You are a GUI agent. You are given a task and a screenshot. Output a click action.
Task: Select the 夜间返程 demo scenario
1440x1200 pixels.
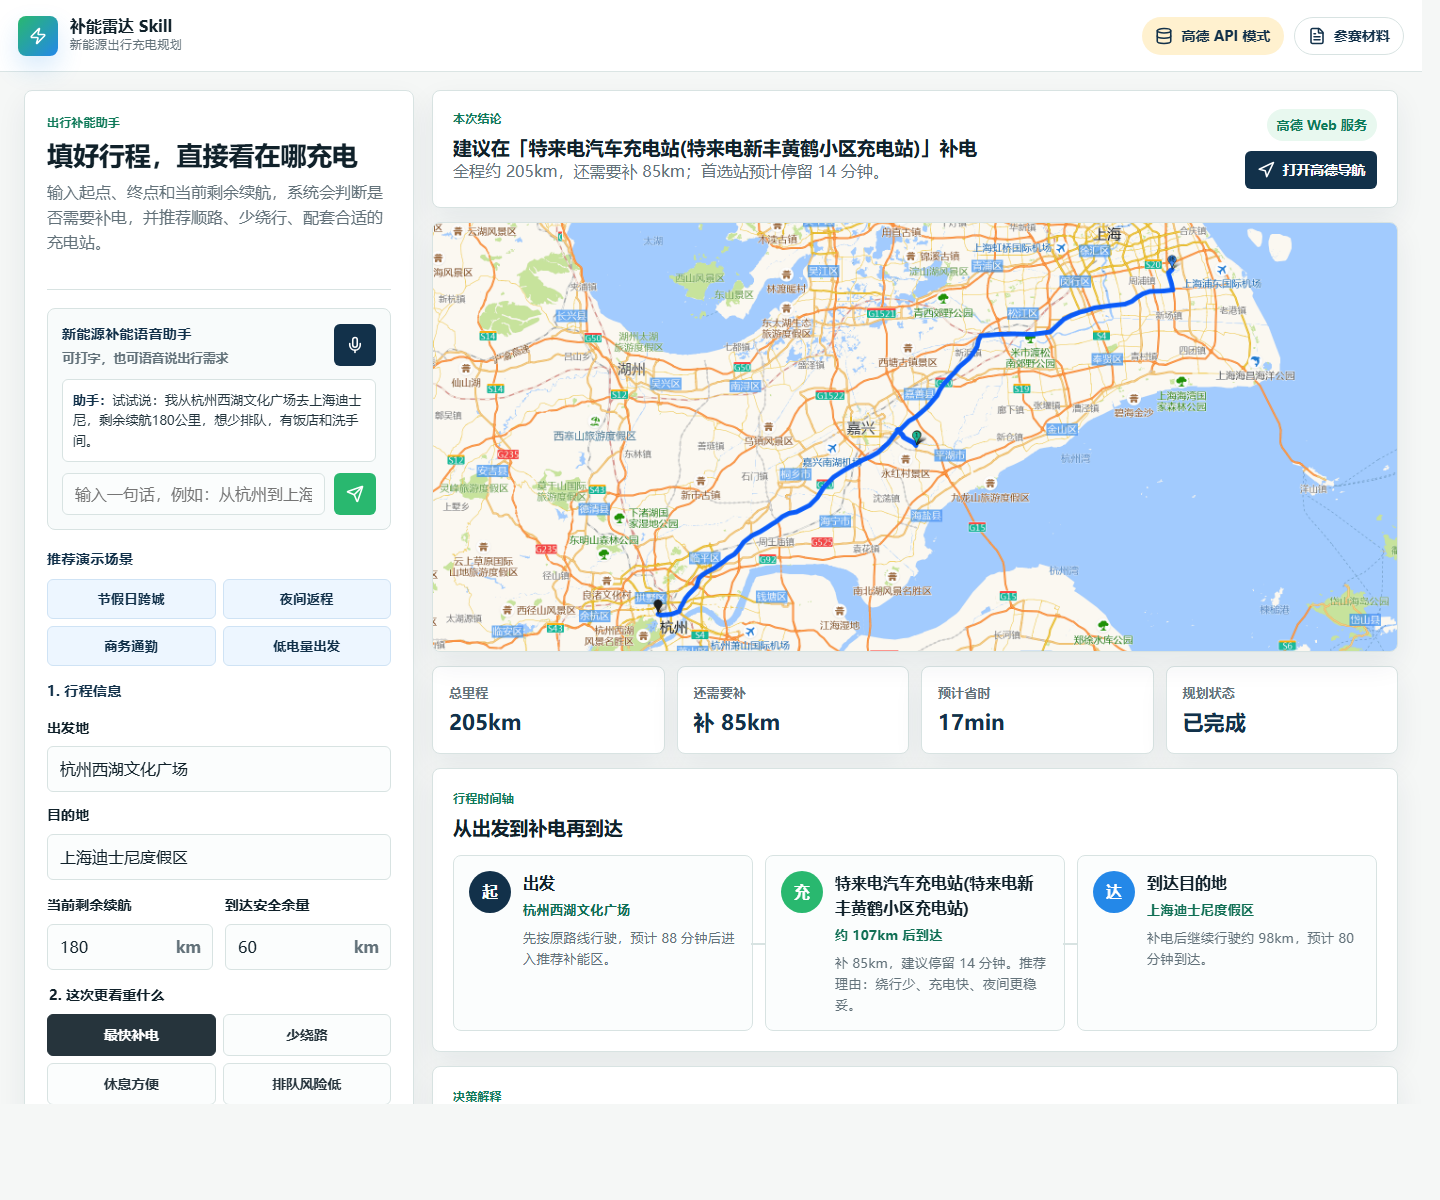coord(307,599)
